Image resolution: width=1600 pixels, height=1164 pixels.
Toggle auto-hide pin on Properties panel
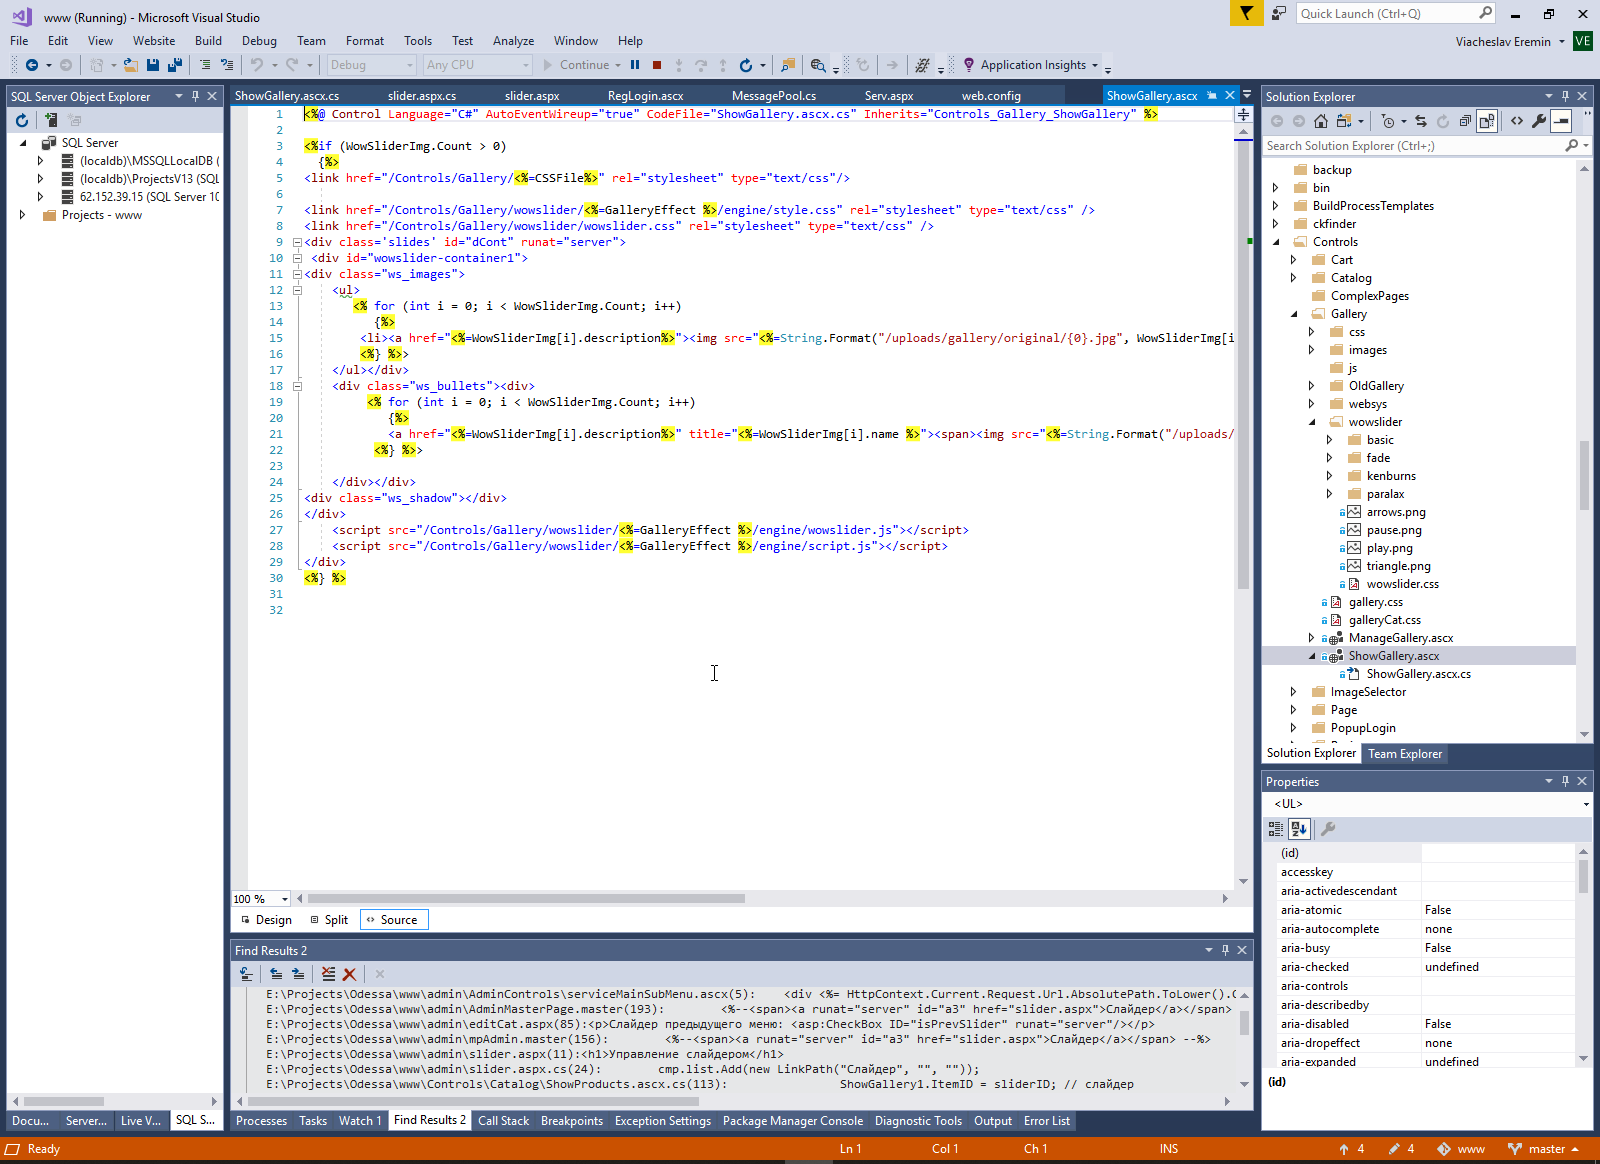tap(1565, 781)
